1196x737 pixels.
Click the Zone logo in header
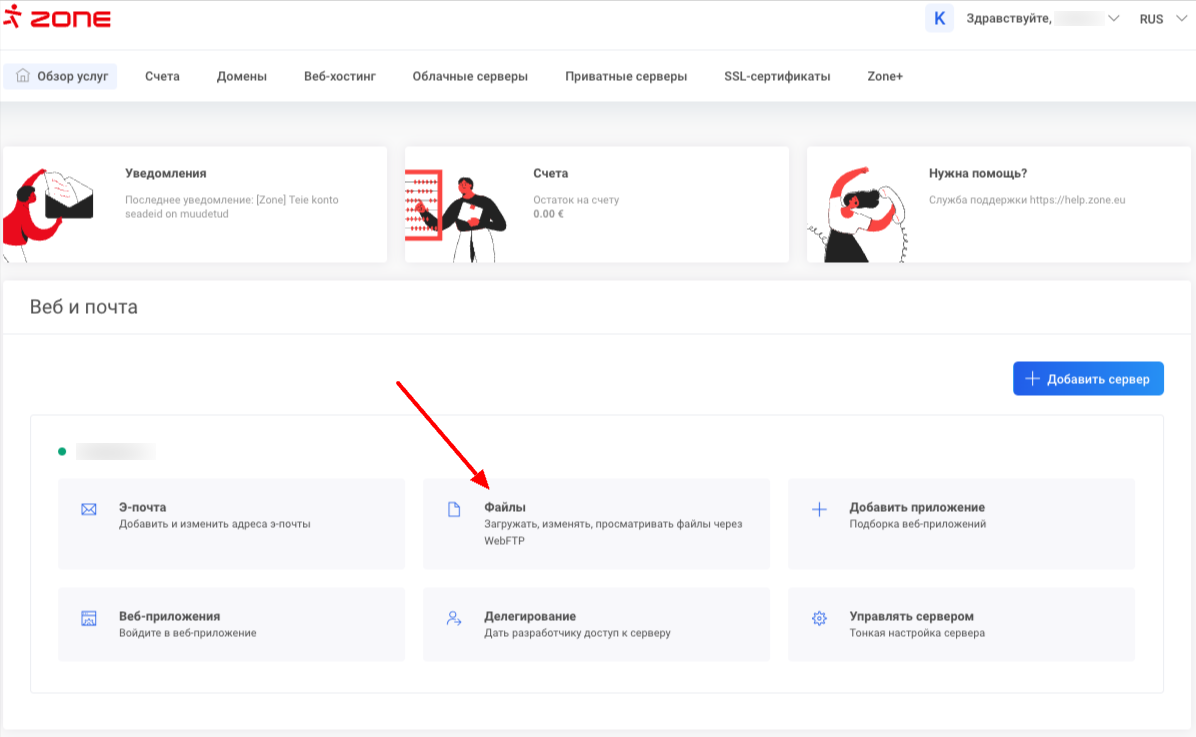pyautogui.click(x=57, y=19)
